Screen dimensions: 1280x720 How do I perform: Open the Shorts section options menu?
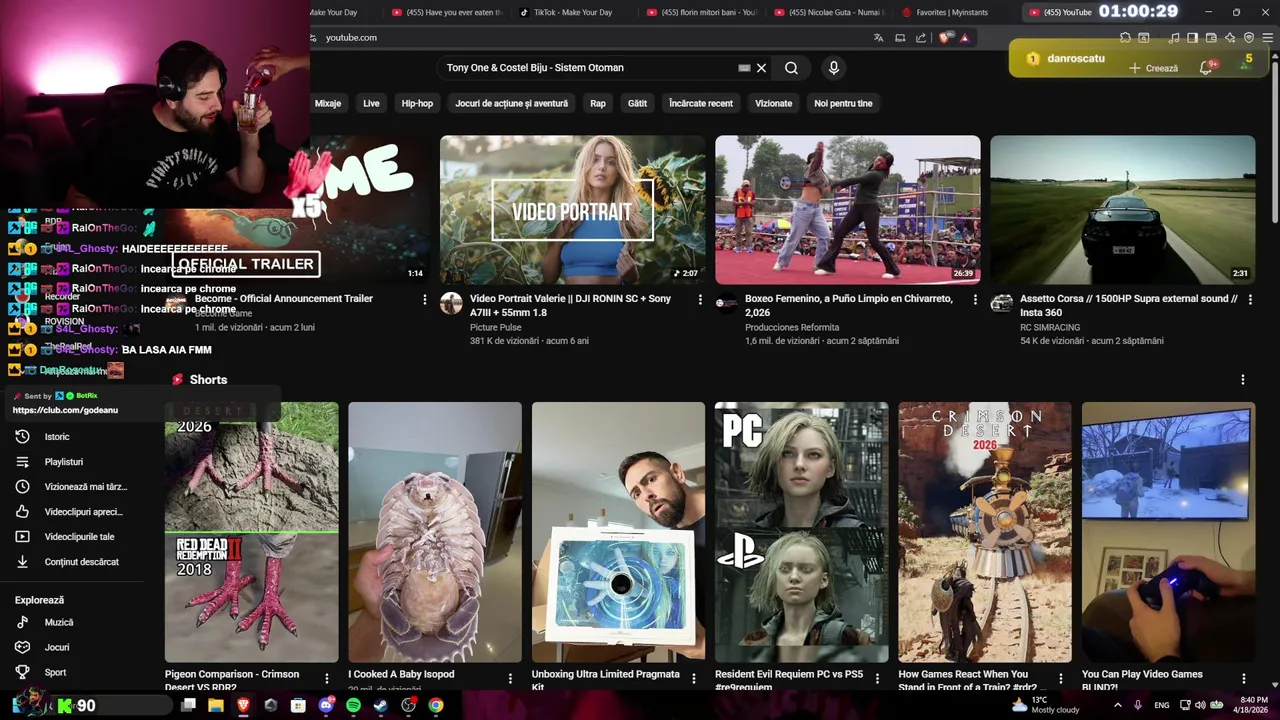(1243, 380)
